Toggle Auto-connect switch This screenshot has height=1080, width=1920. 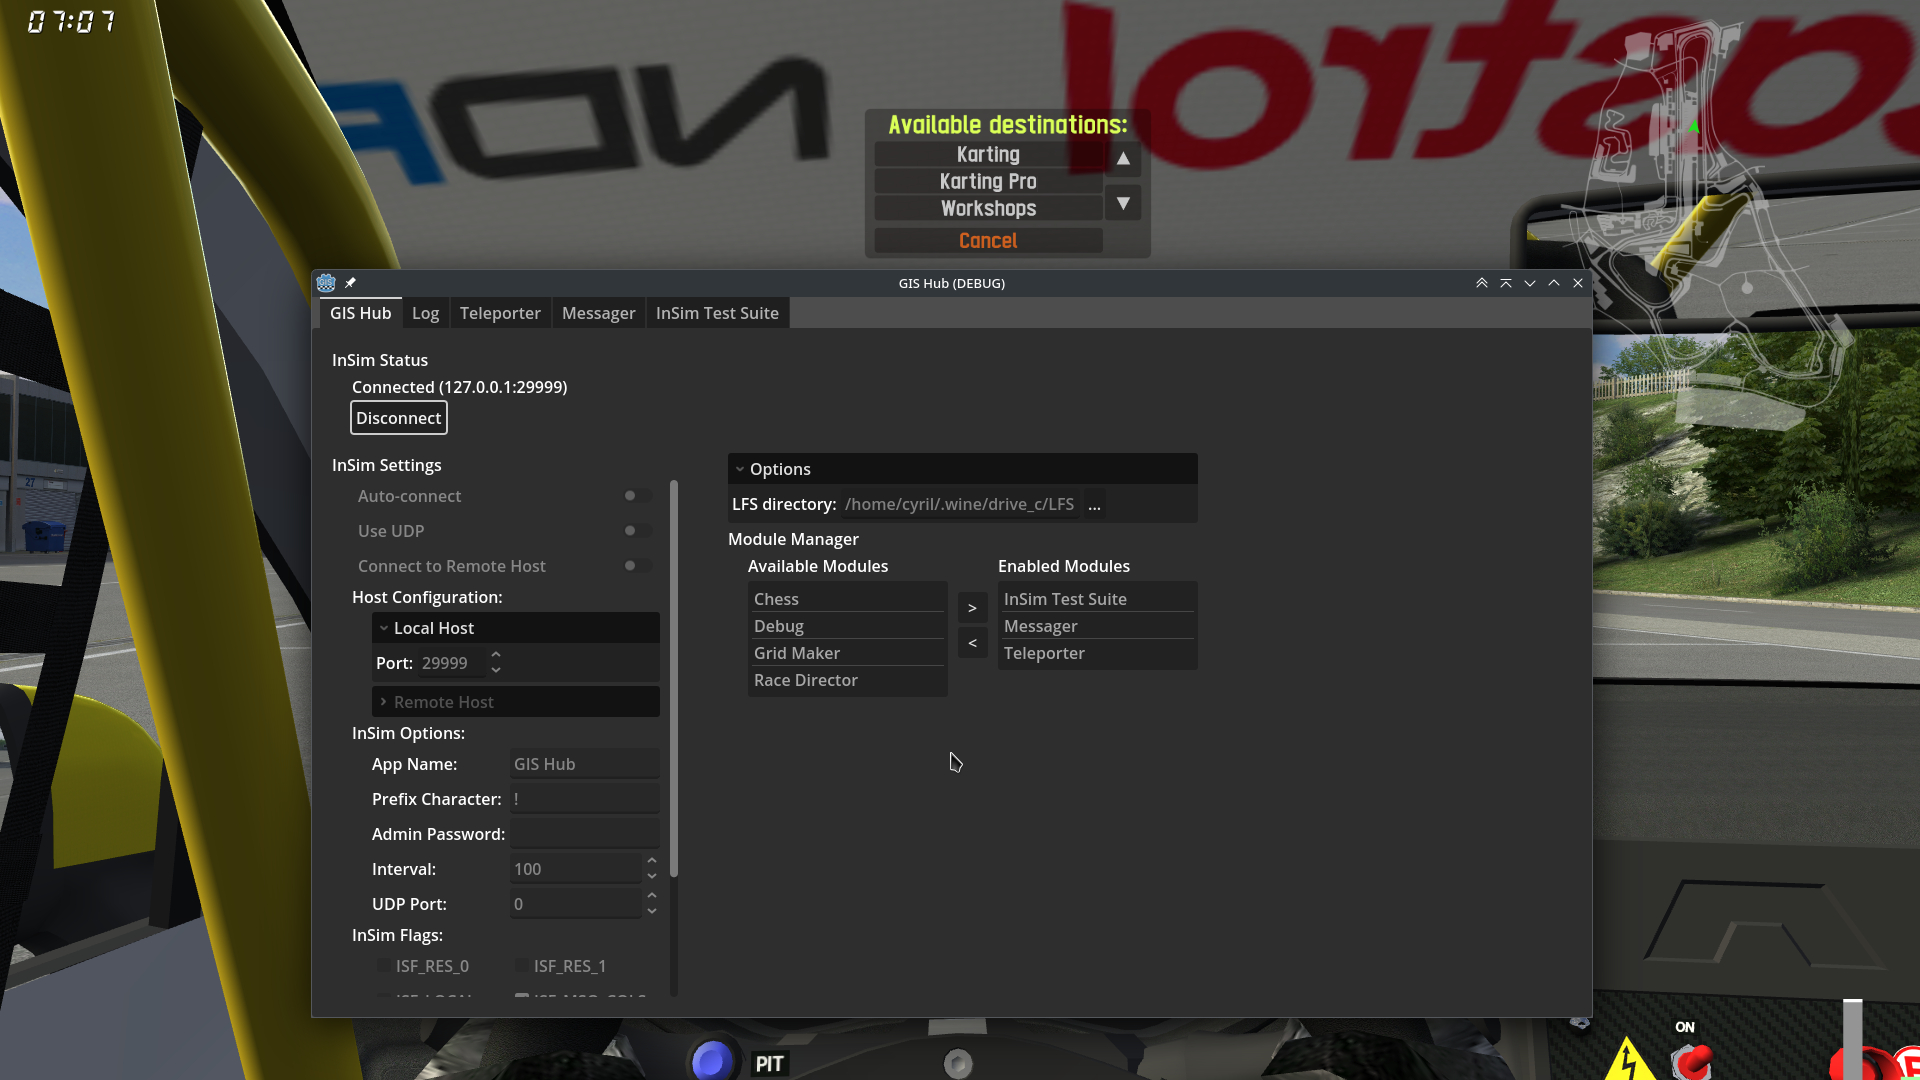click(x=636, y=496)
